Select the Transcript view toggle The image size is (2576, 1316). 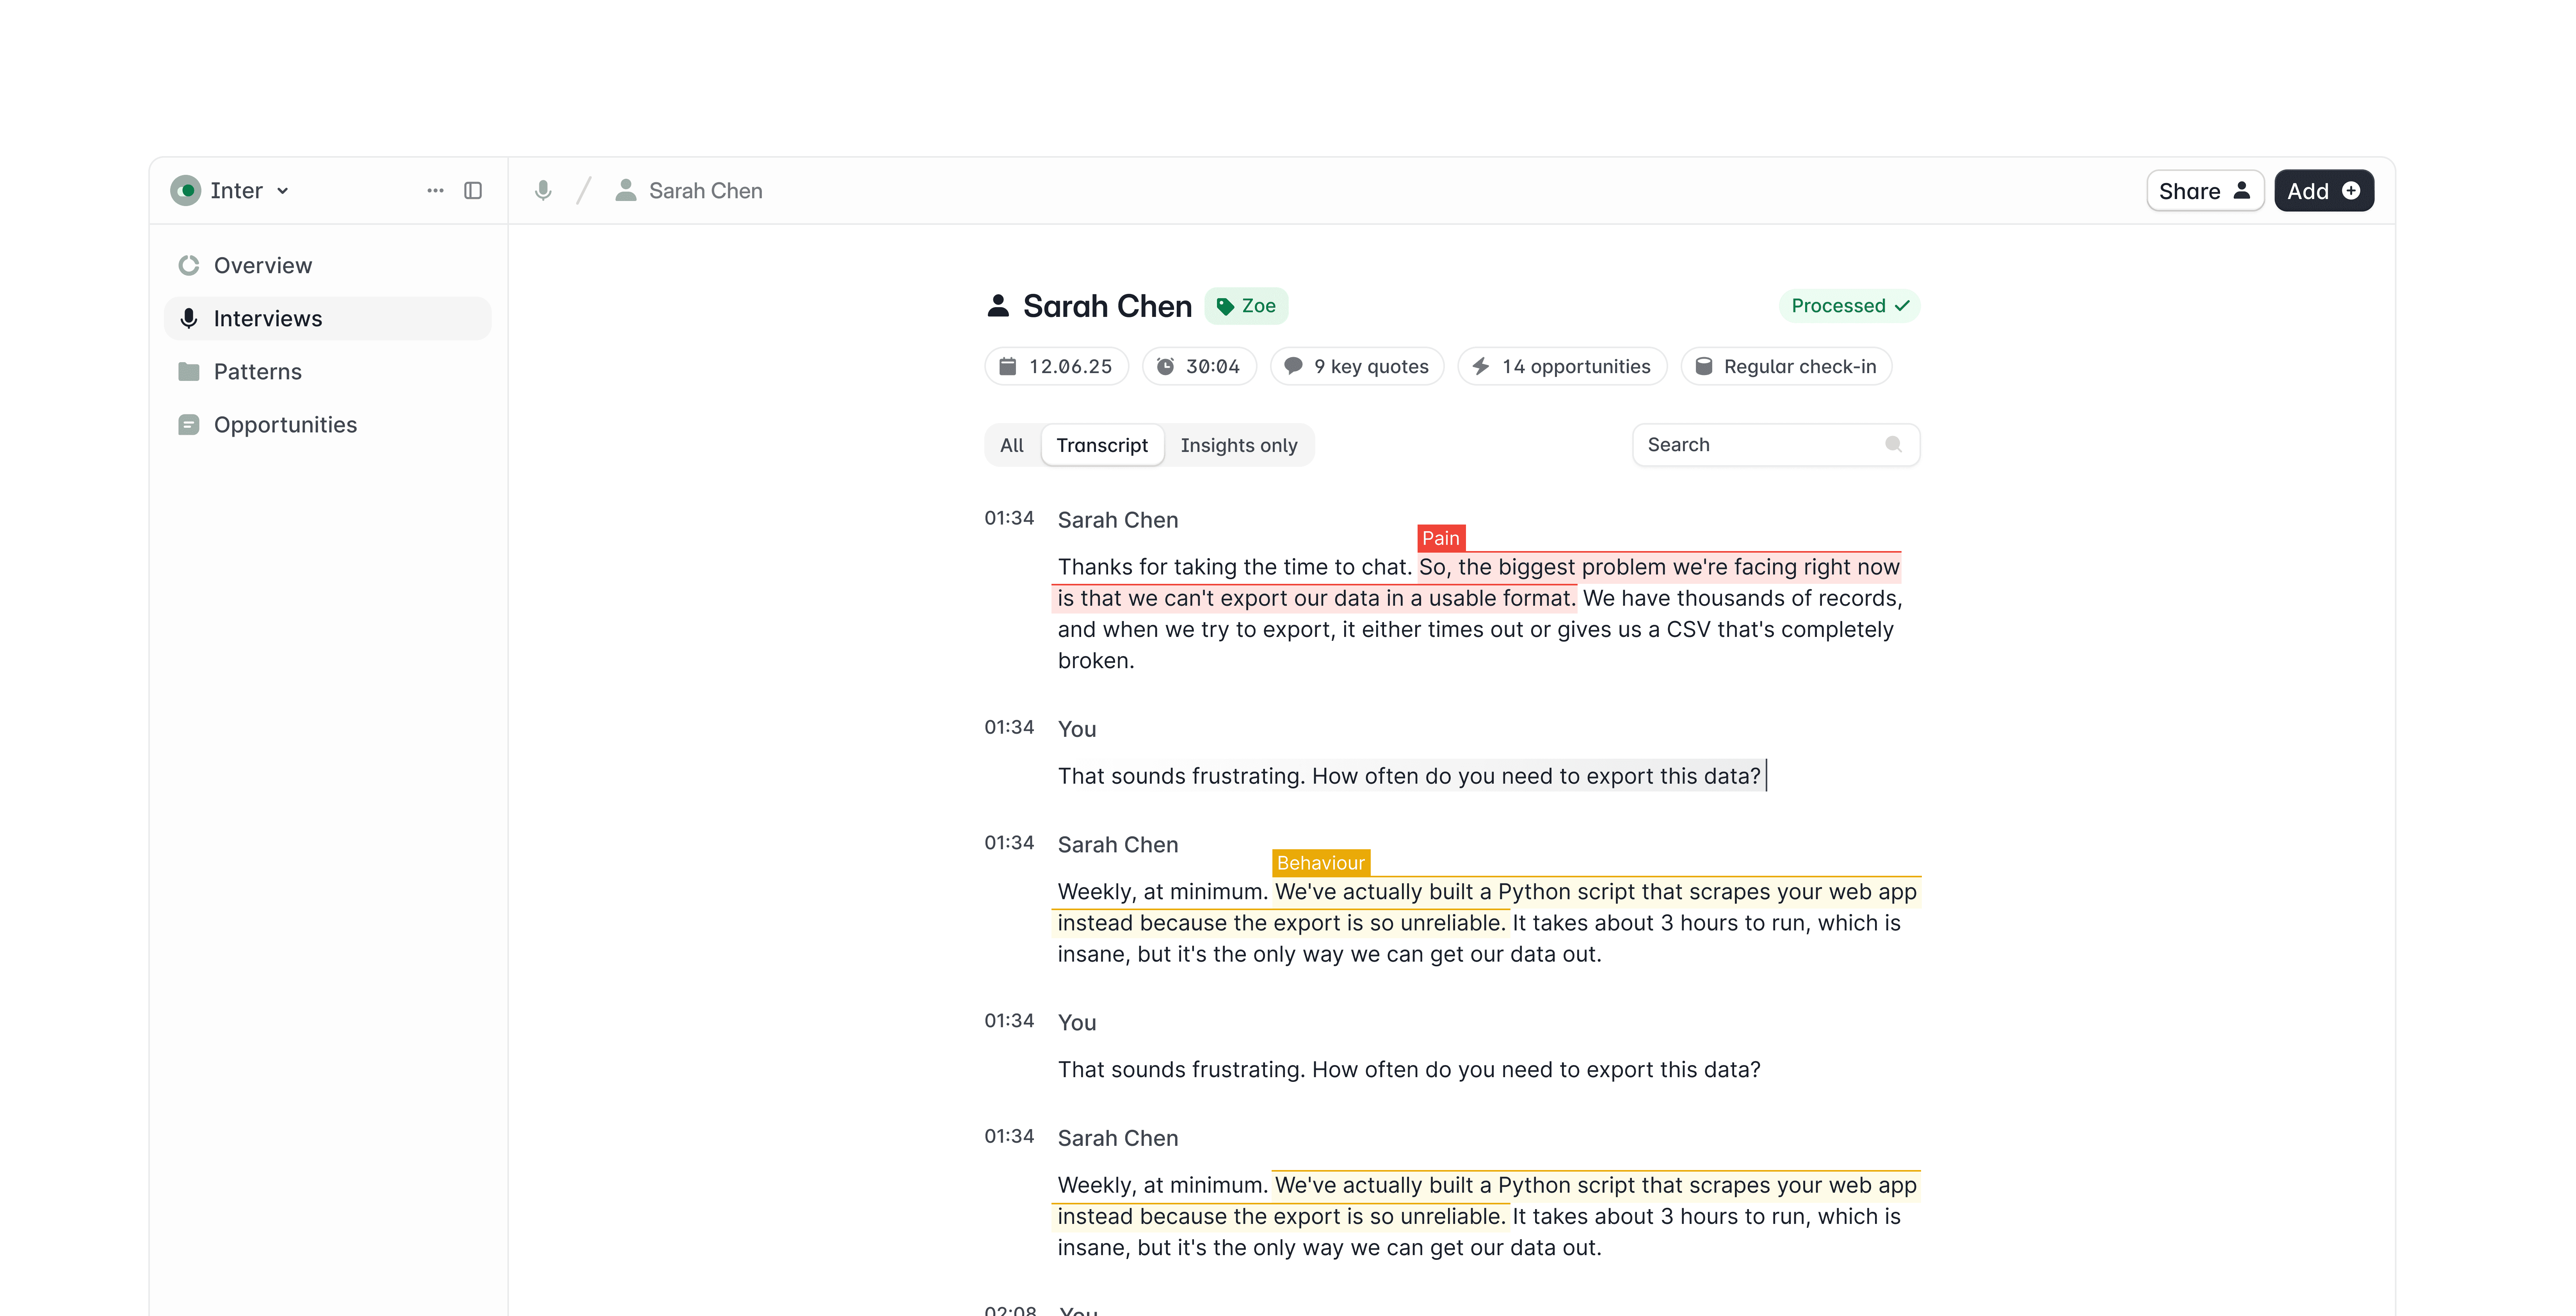point(1102,445)
